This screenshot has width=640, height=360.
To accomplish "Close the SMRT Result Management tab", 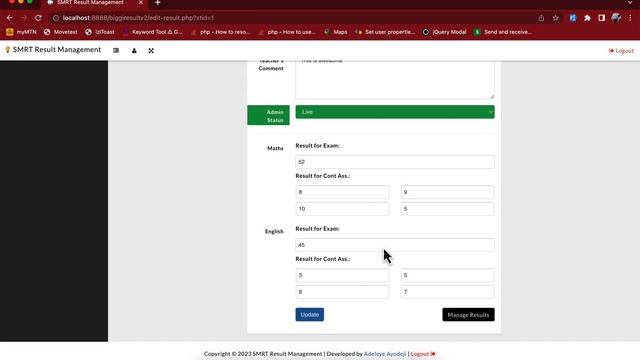I will tap(141, 3).
